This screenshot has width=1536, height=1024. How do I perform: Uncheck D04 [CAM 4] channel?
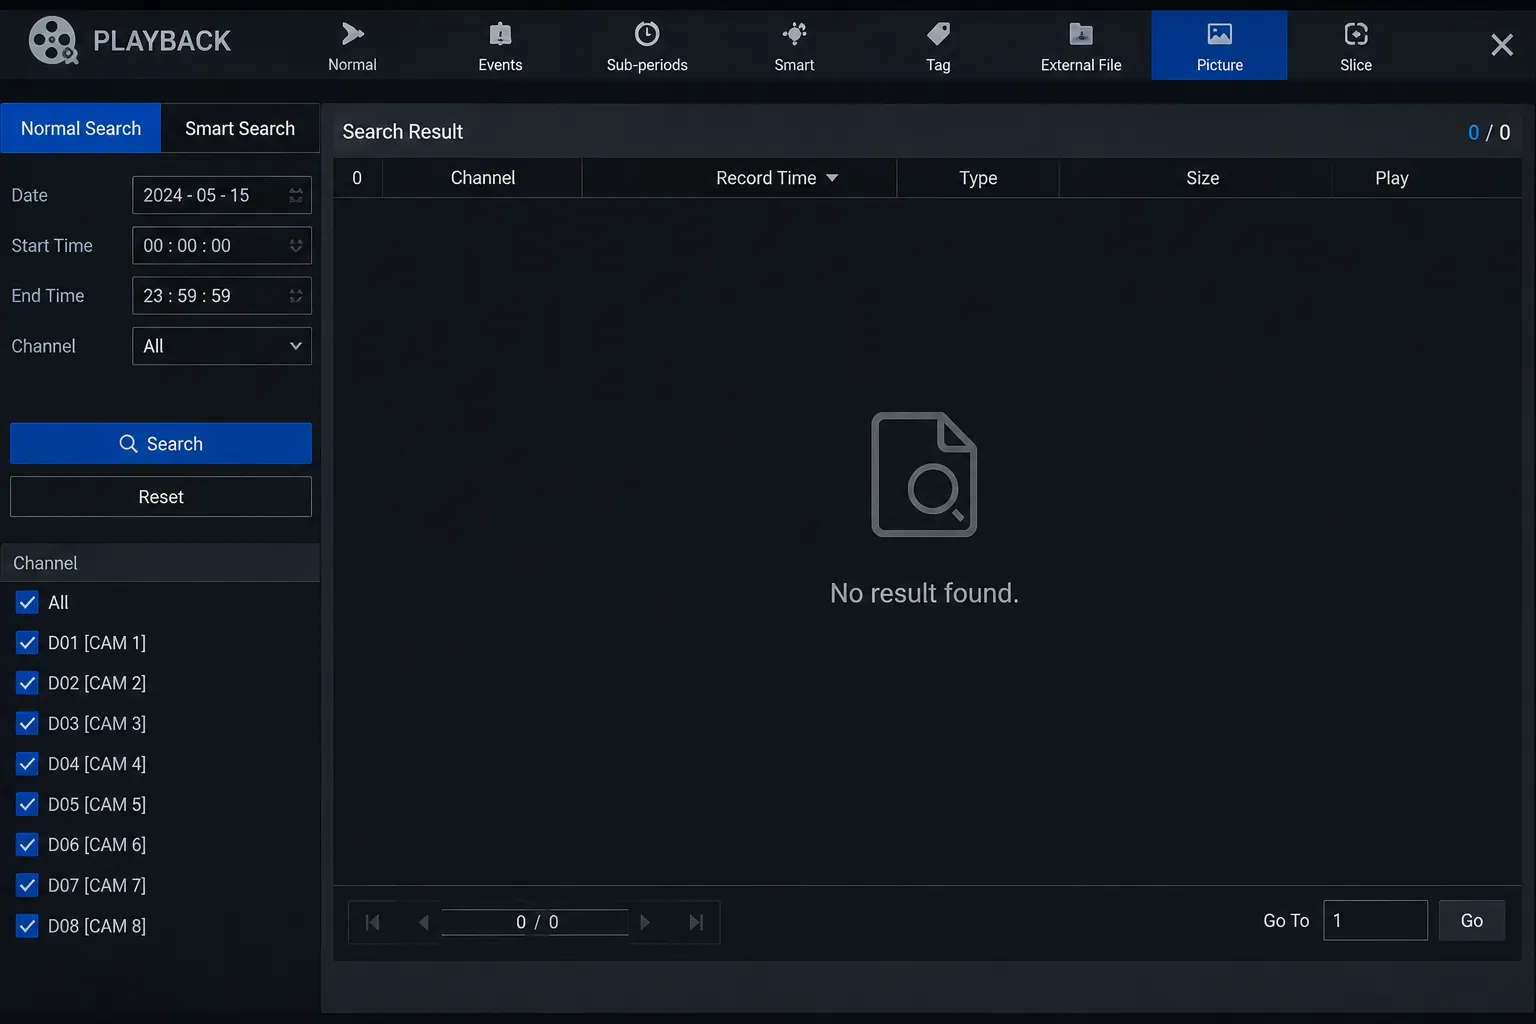(27, 764)
